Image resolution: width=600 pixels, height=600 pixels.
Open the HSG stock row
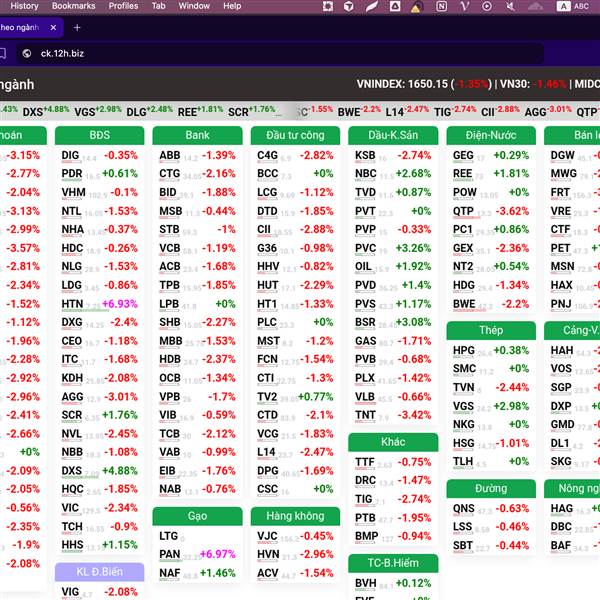click(491, 443)
